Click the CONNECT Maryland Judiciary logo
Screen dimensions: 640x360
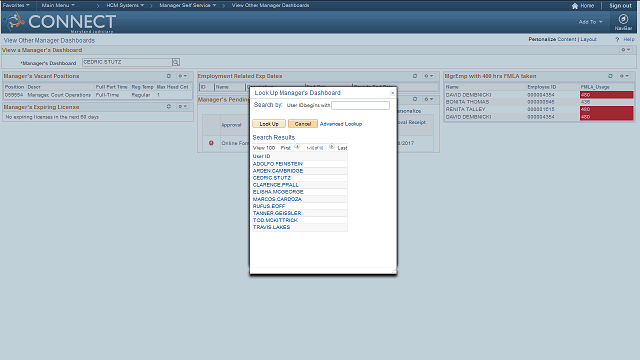[61, 22]
